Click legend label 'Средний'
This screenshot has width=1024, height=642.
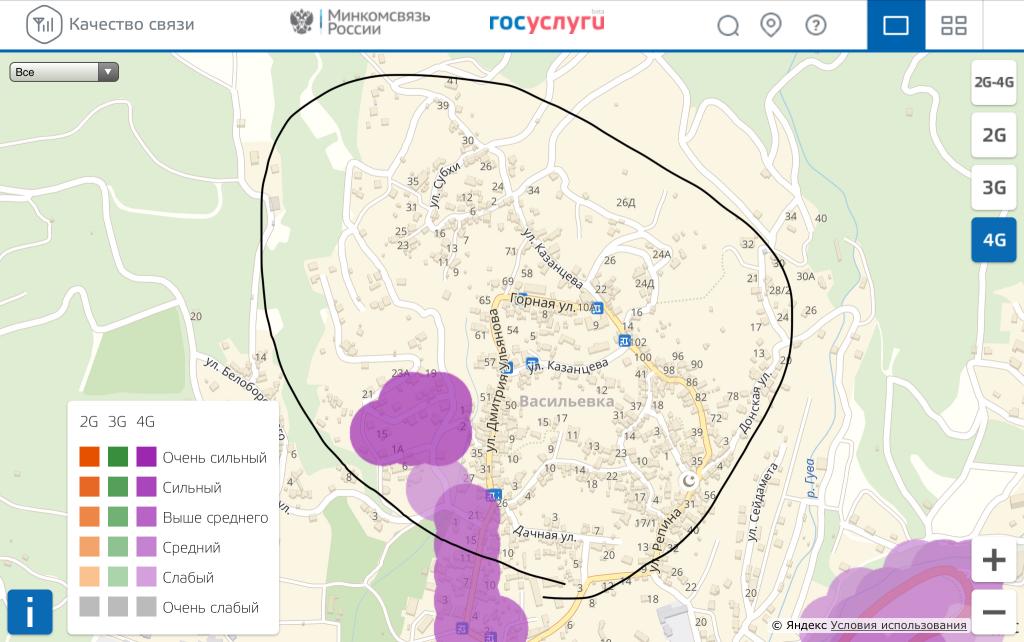pos(191,548)
